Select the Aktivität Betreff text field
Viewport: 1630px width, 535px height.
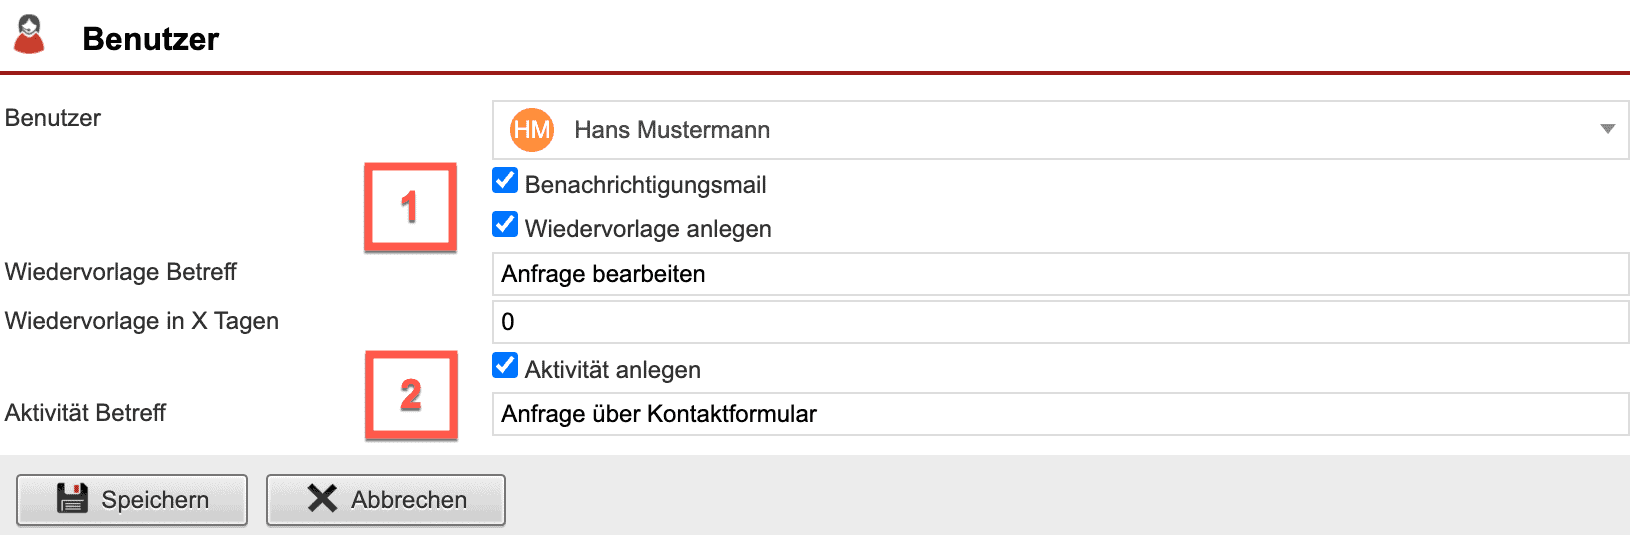click(x=1060, y=414)
